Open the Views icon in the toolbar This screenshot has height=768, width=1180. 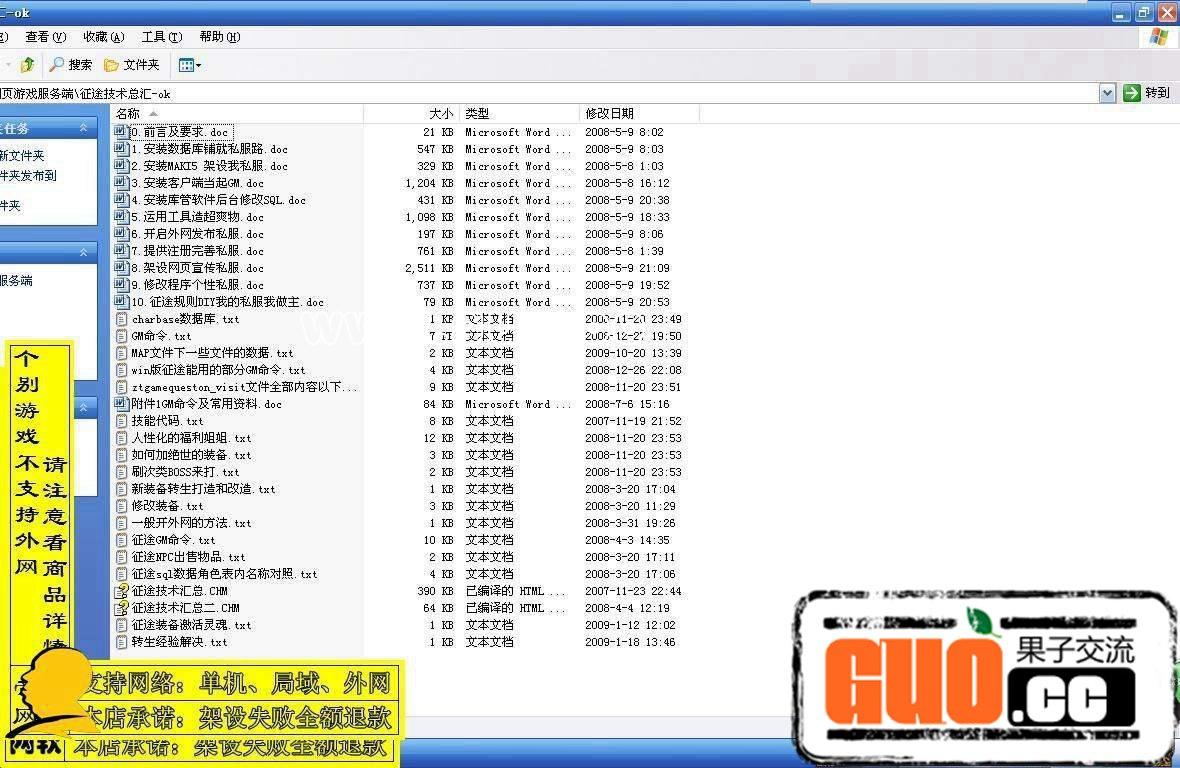(x=186, y=65)
